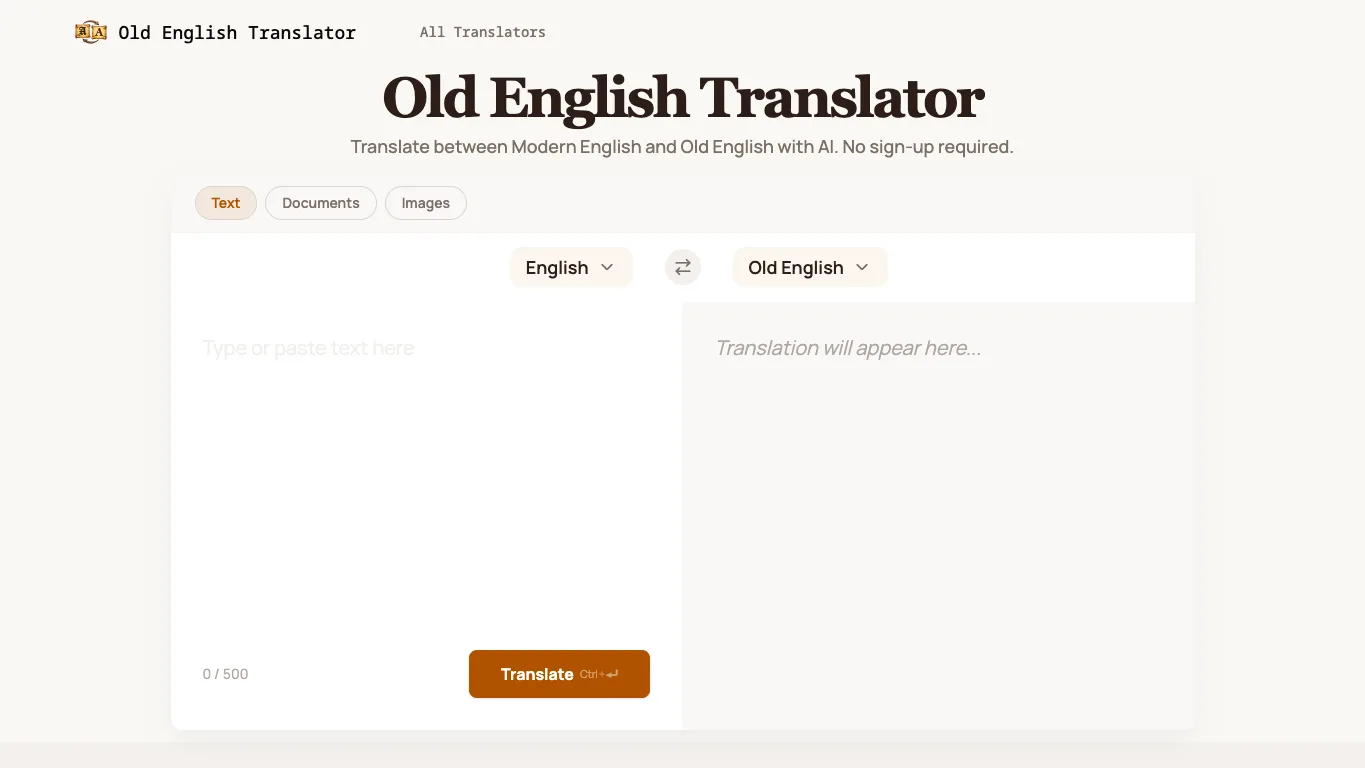Open the Old English target language dropdown
This screenshot has height=768, width=1365.
point(810,267)
